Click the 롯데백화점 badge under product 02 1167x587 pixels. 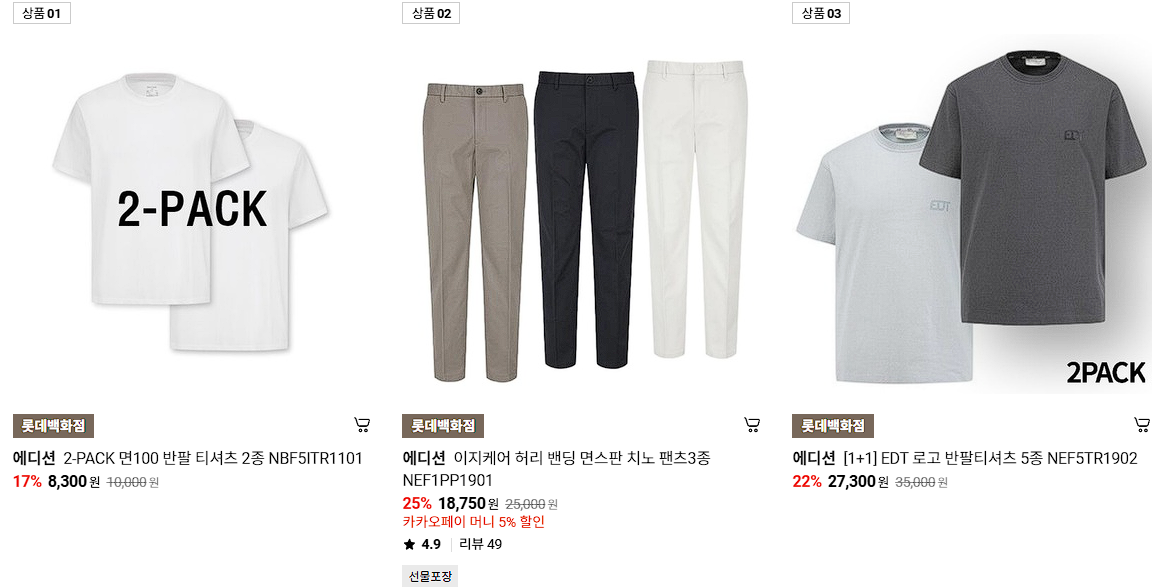point(444,426)
